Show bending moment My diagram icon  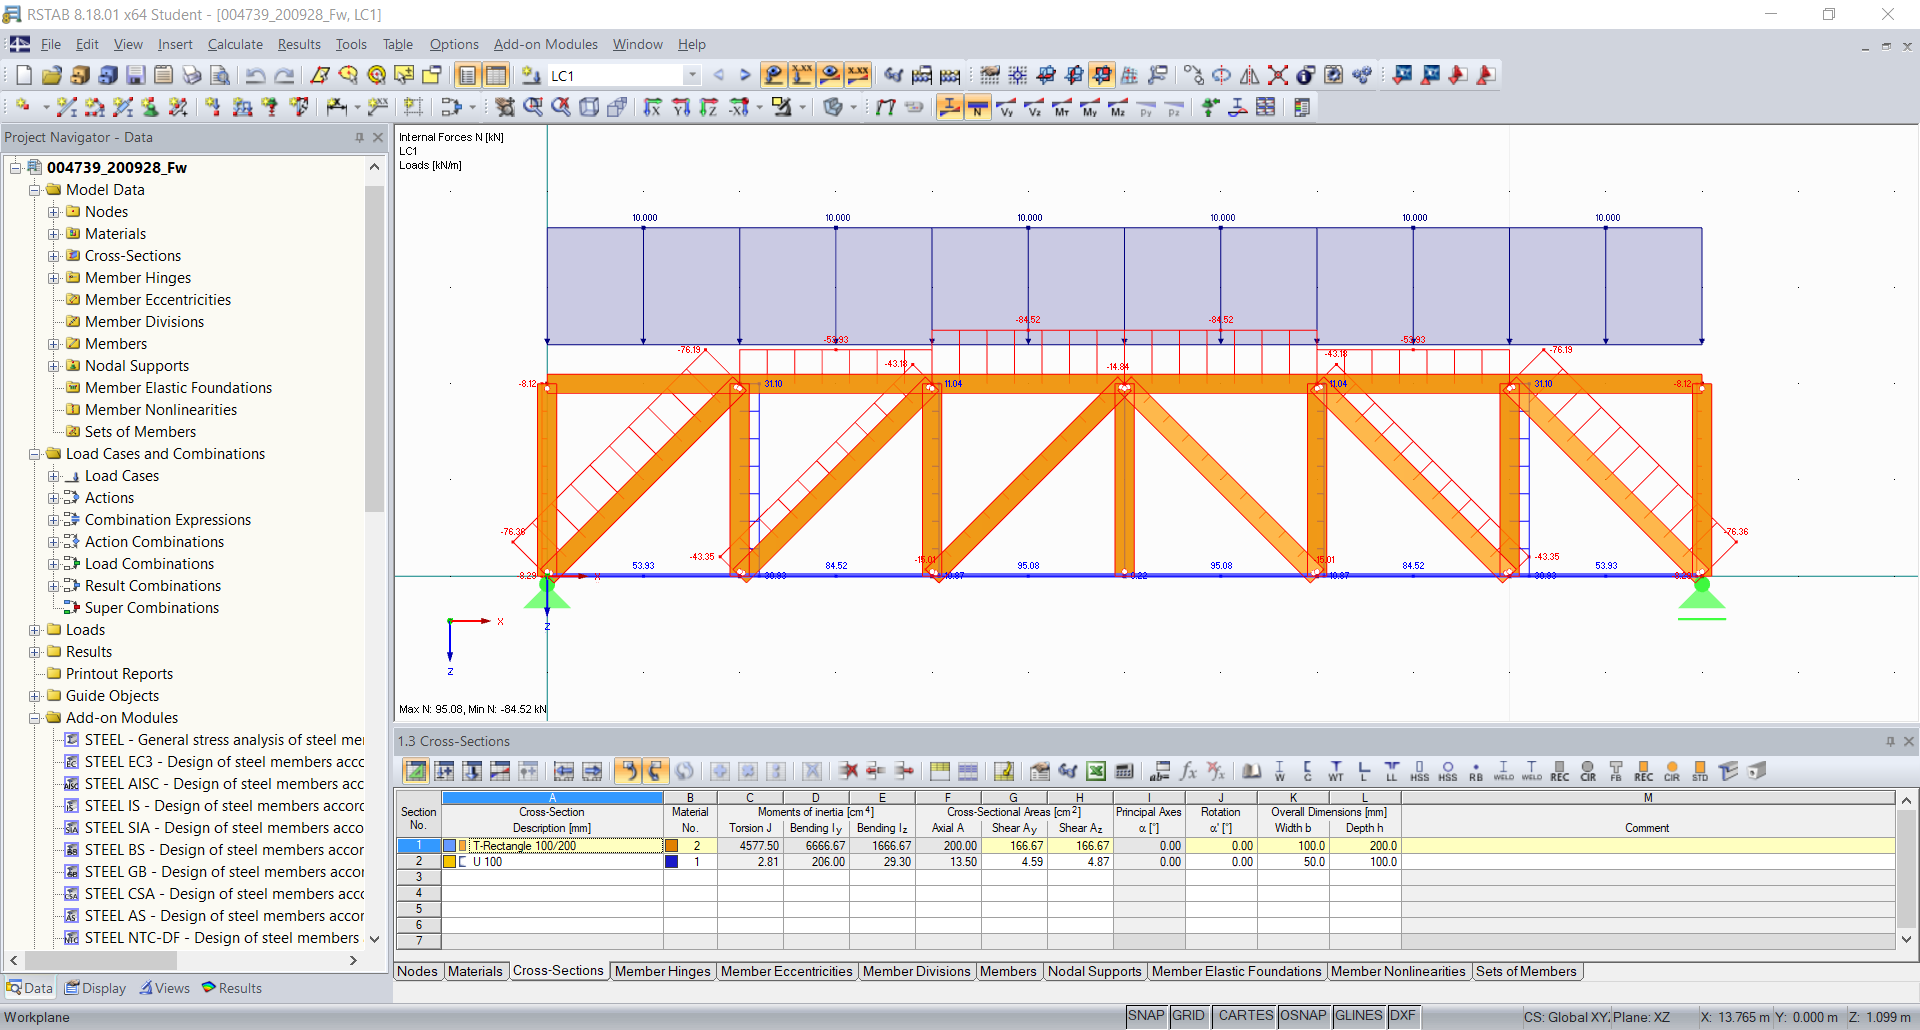[x=1090, y=108]
